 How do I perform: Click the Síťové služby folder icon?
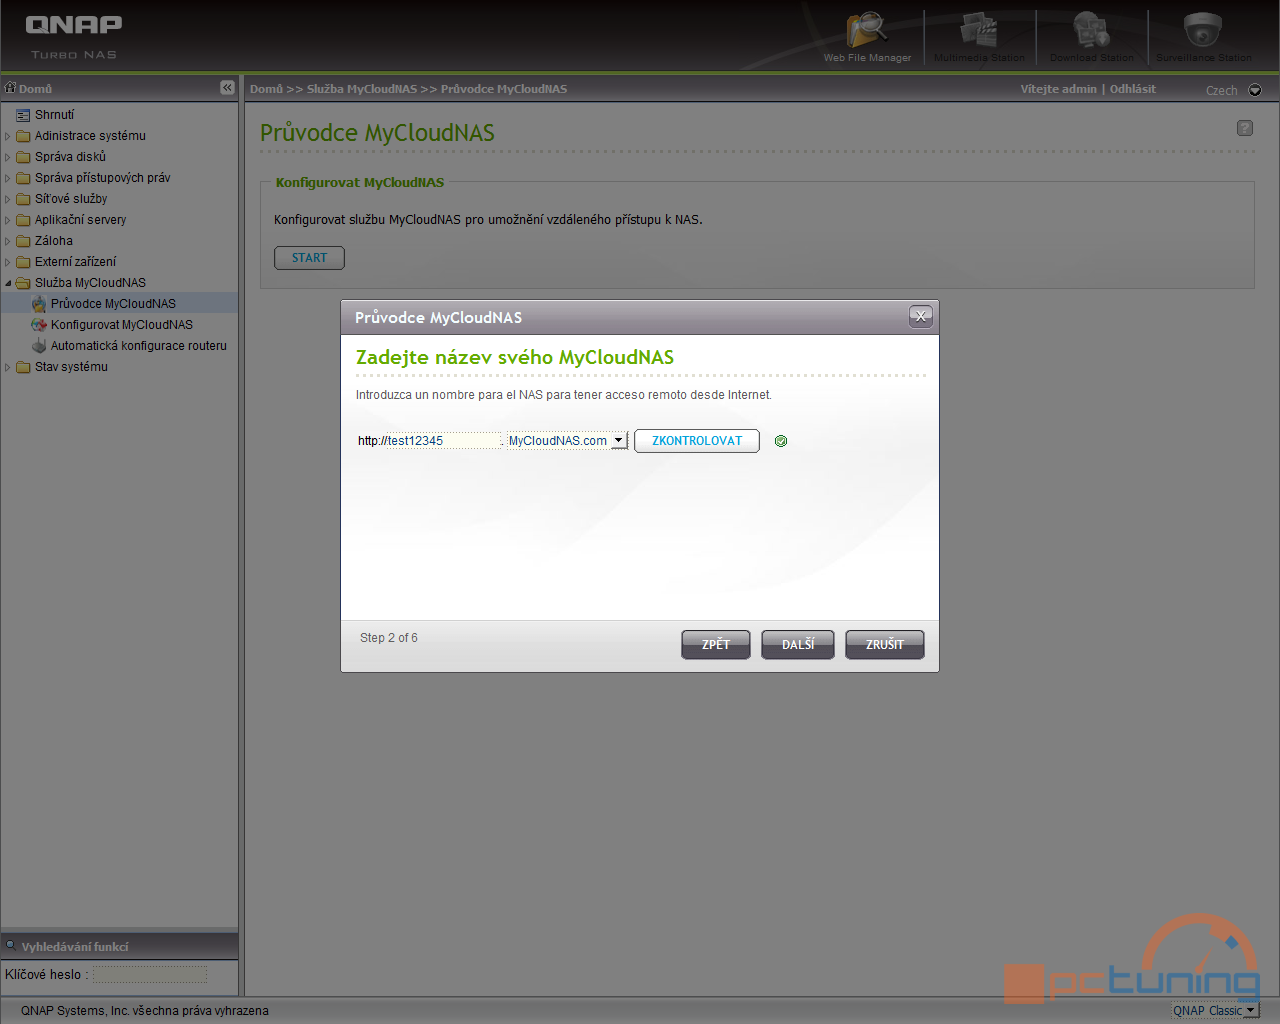[23, 199]
